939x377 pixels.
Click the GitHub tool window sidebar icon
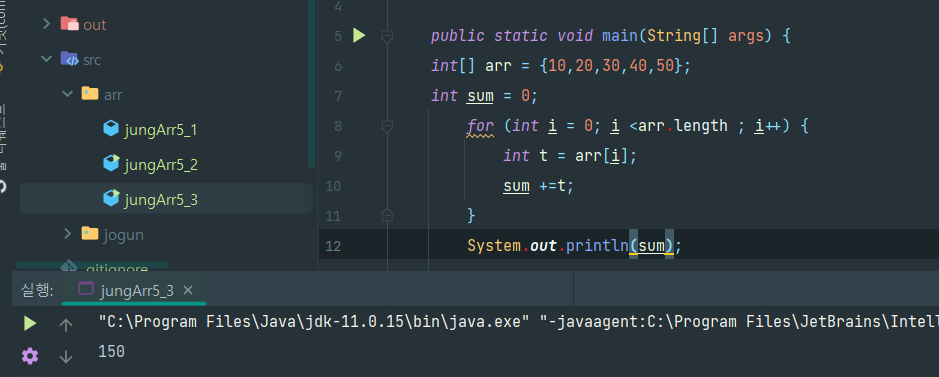3,186
